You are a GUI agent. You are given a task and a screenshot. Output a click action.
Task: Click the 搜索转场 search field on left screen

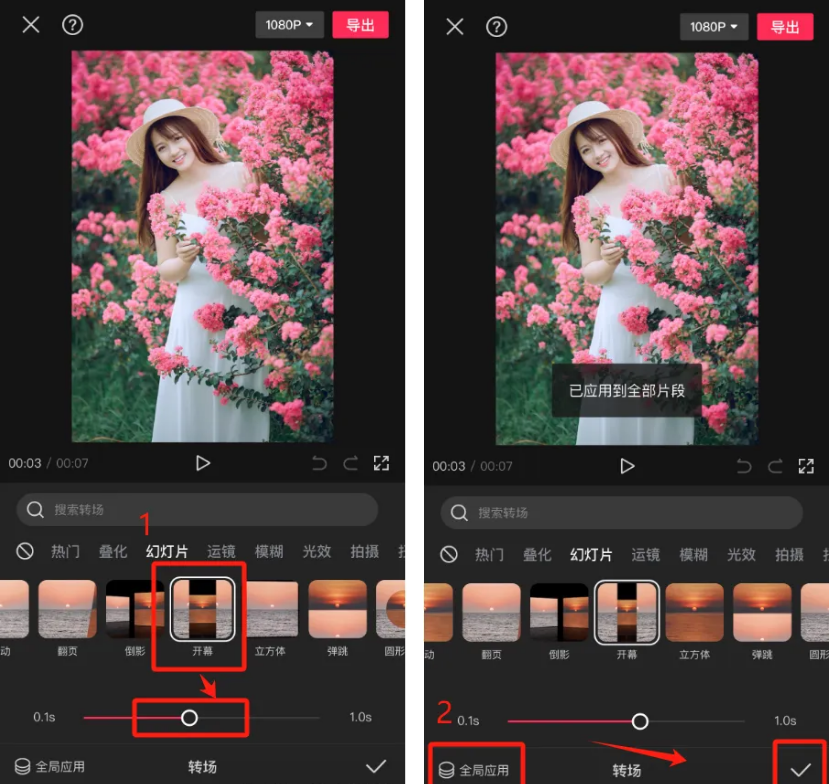[197, 510]
